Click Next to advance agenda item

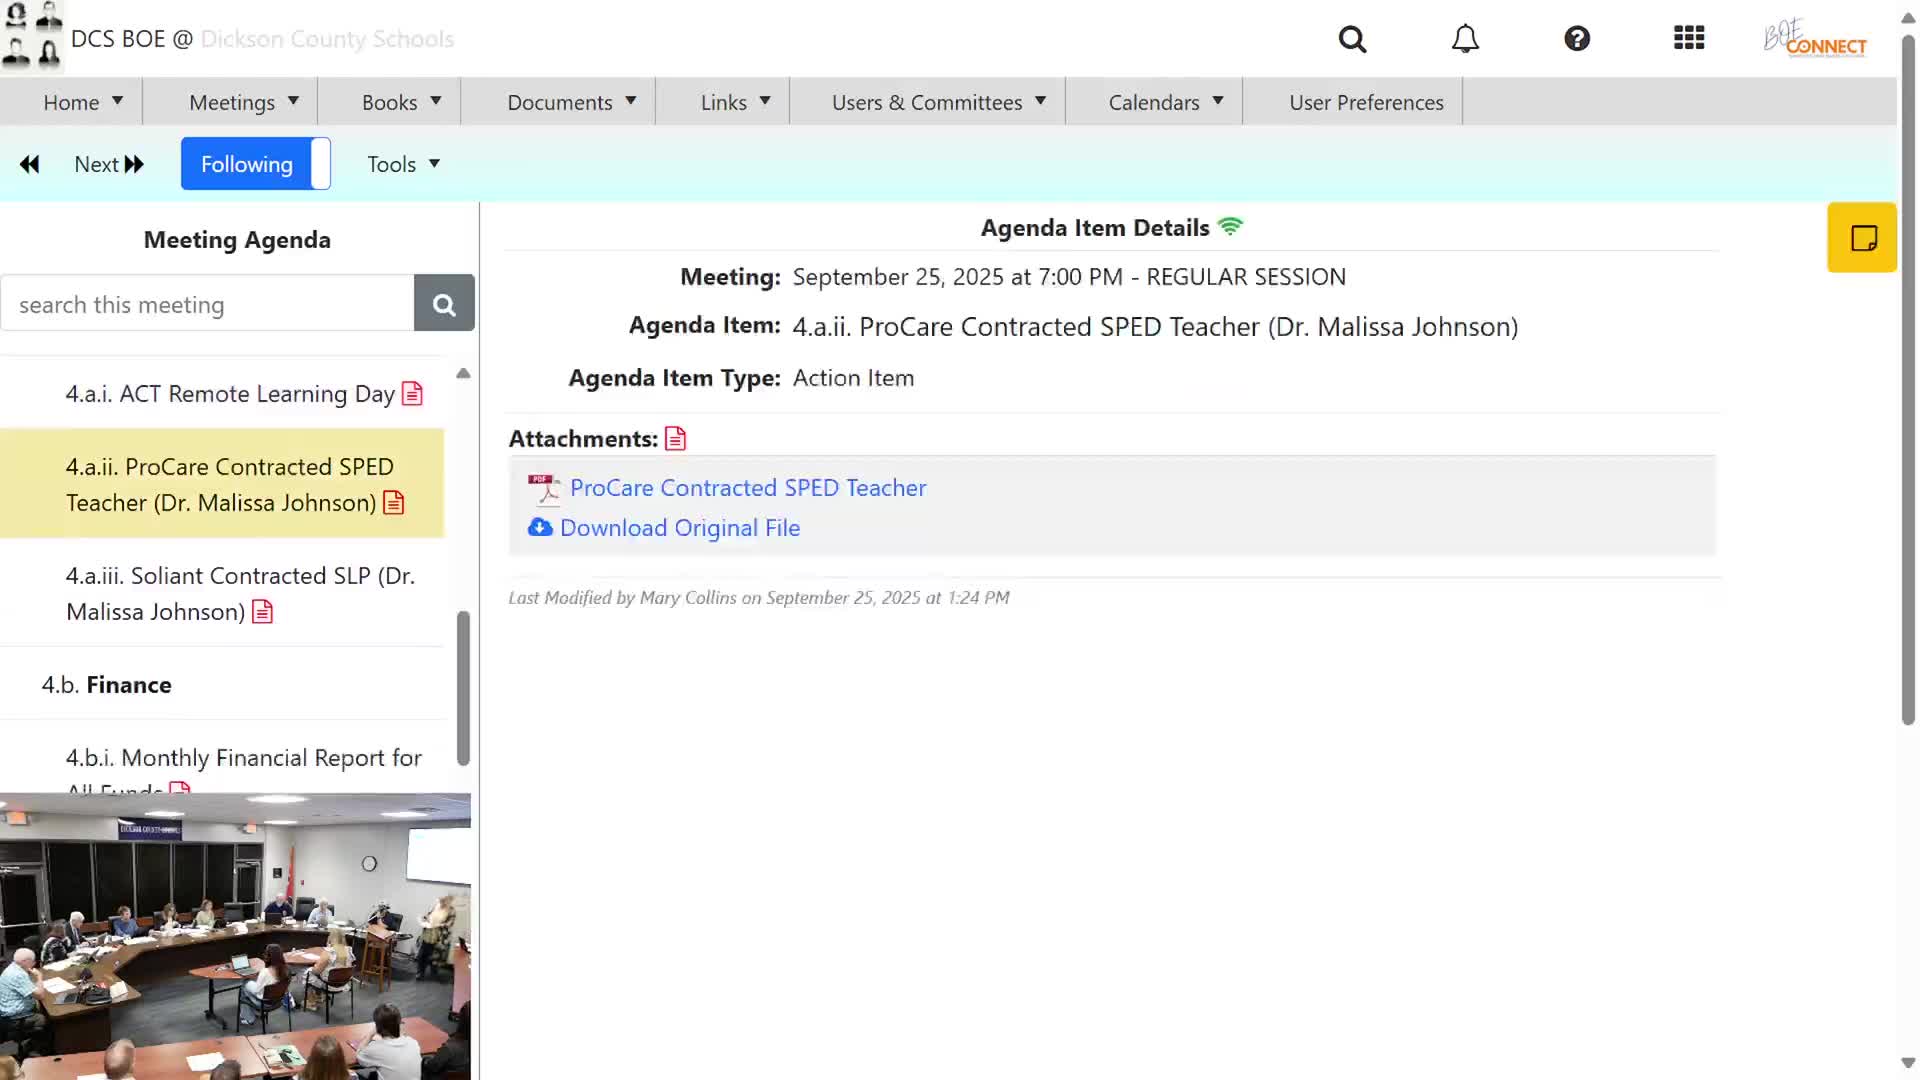coord(108,164)
